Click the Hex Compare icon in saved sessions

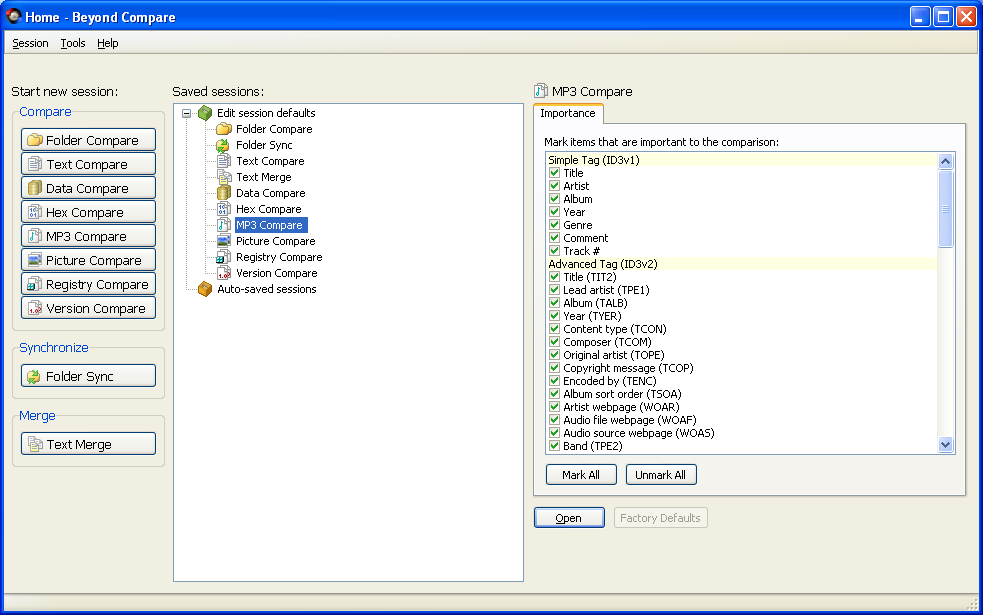coord(226,209)
